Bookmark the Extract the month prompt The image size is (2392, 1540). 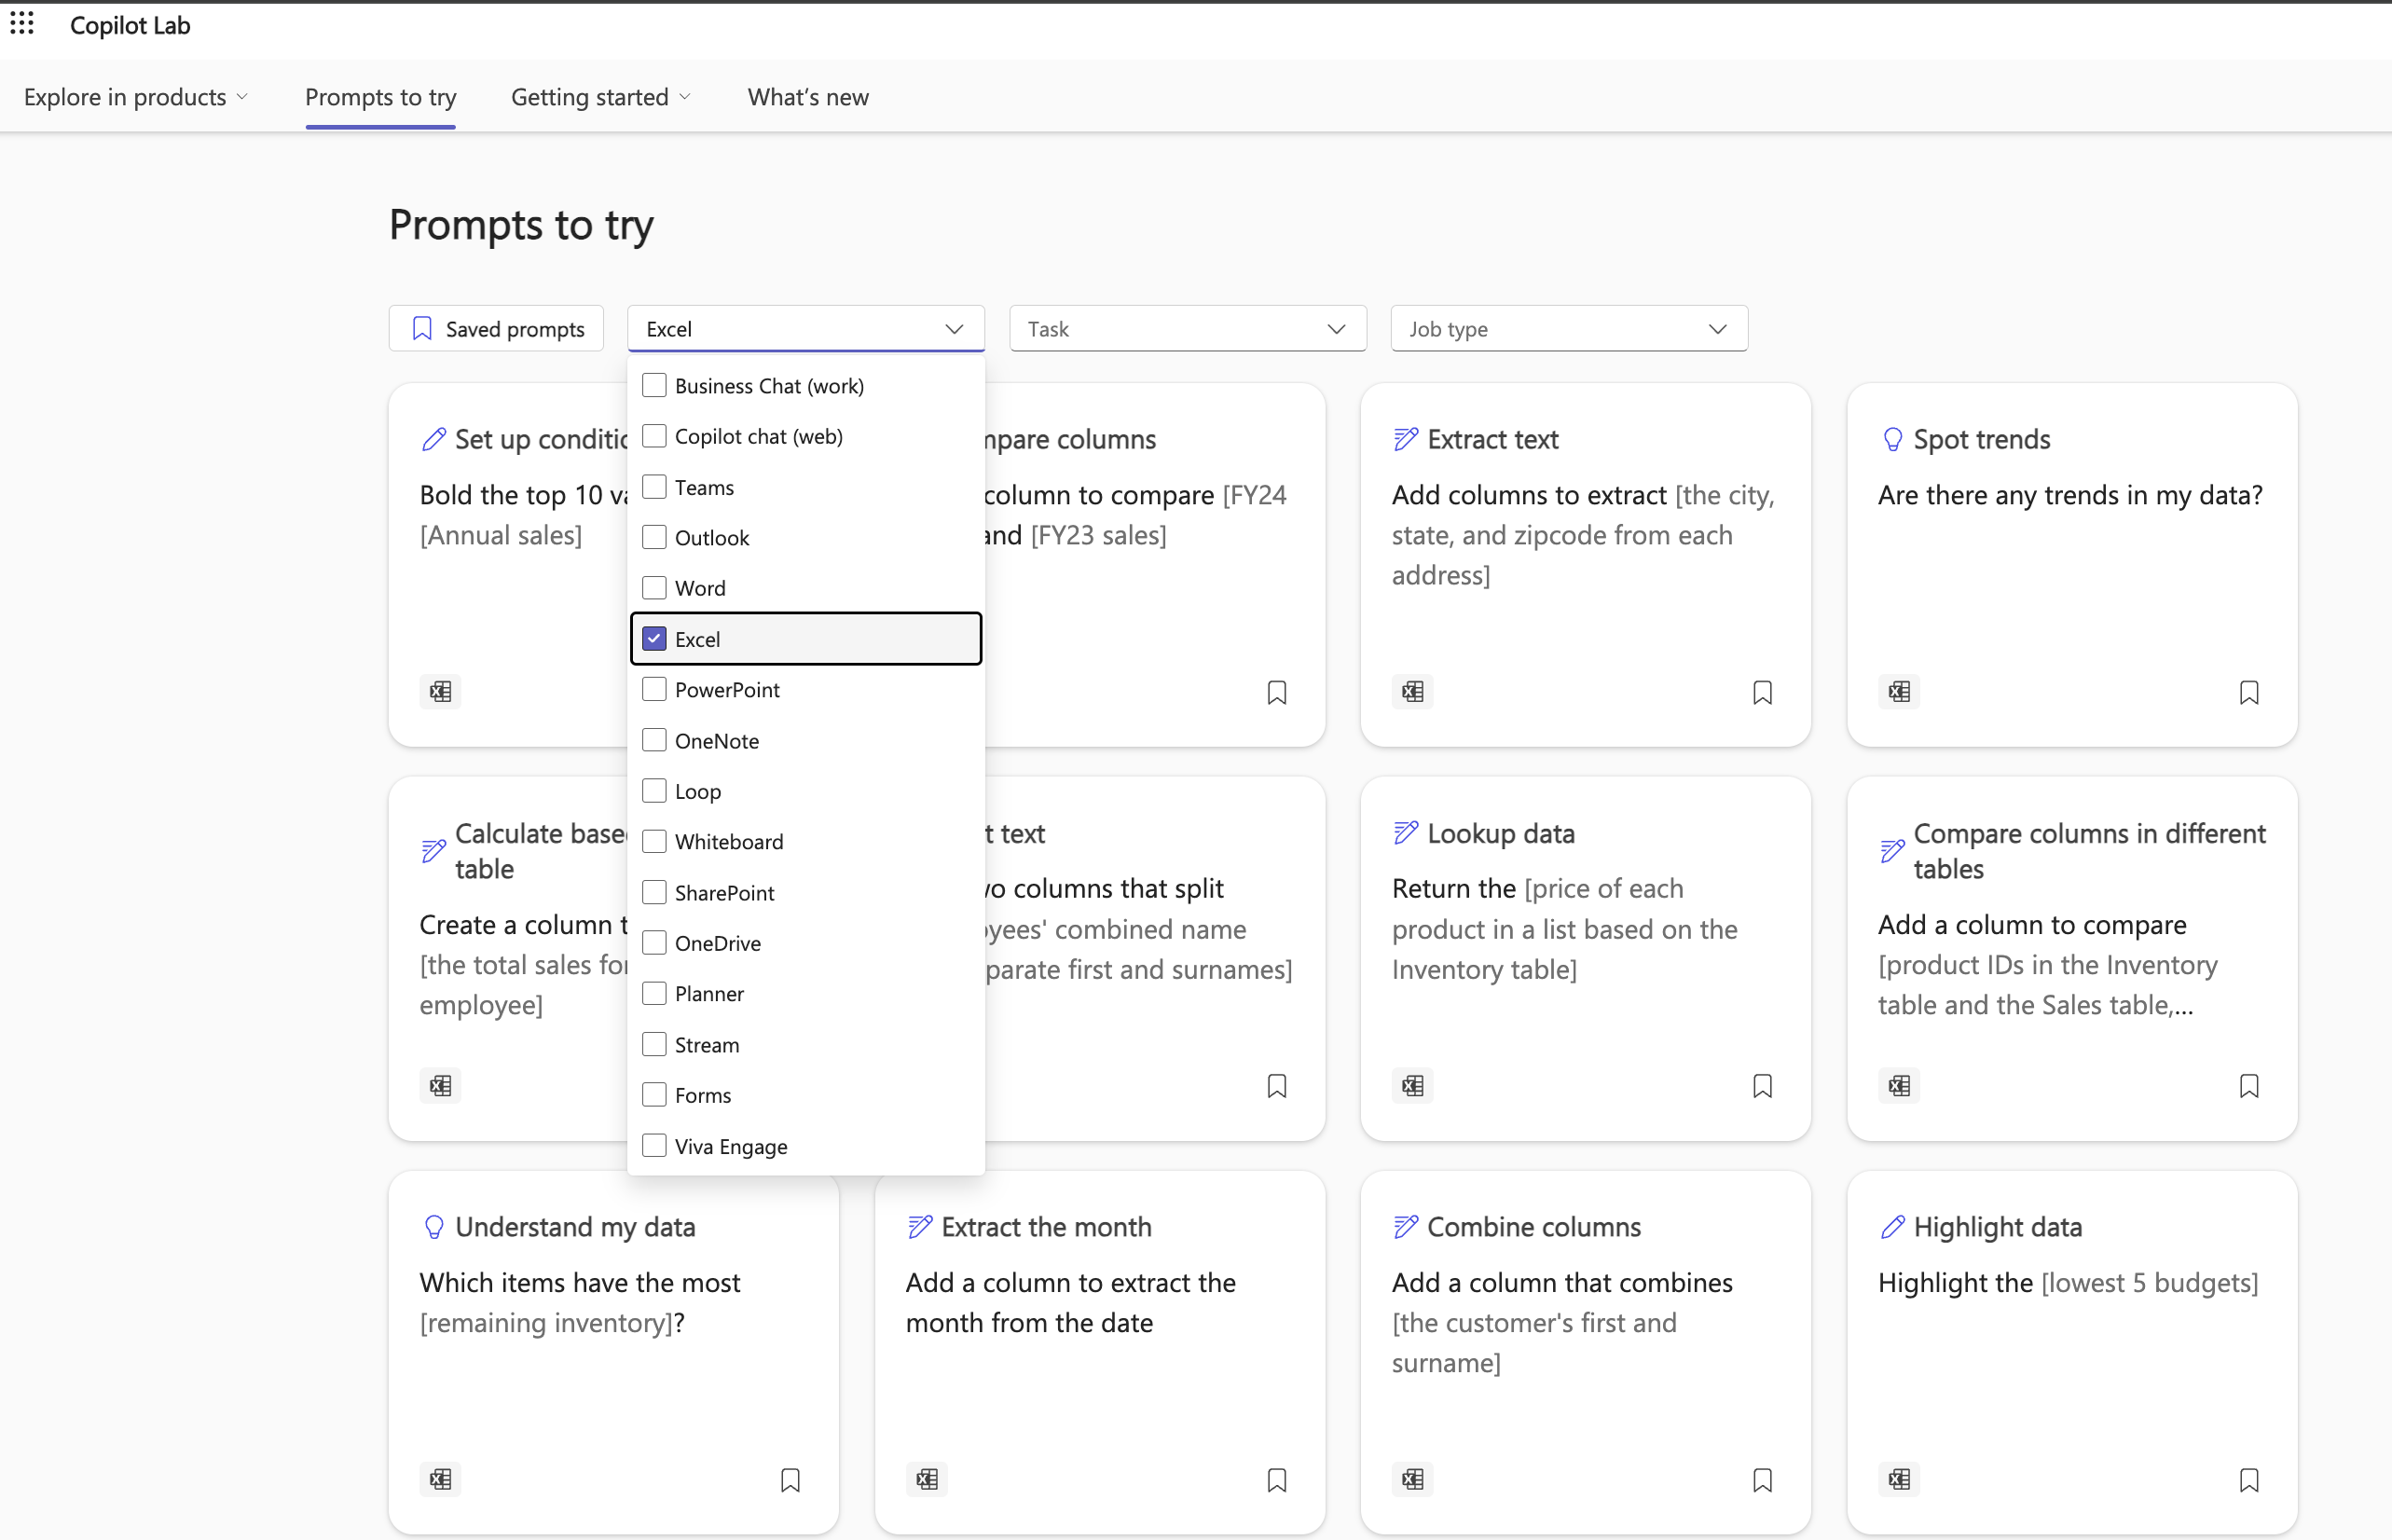coord(1276,1480)
